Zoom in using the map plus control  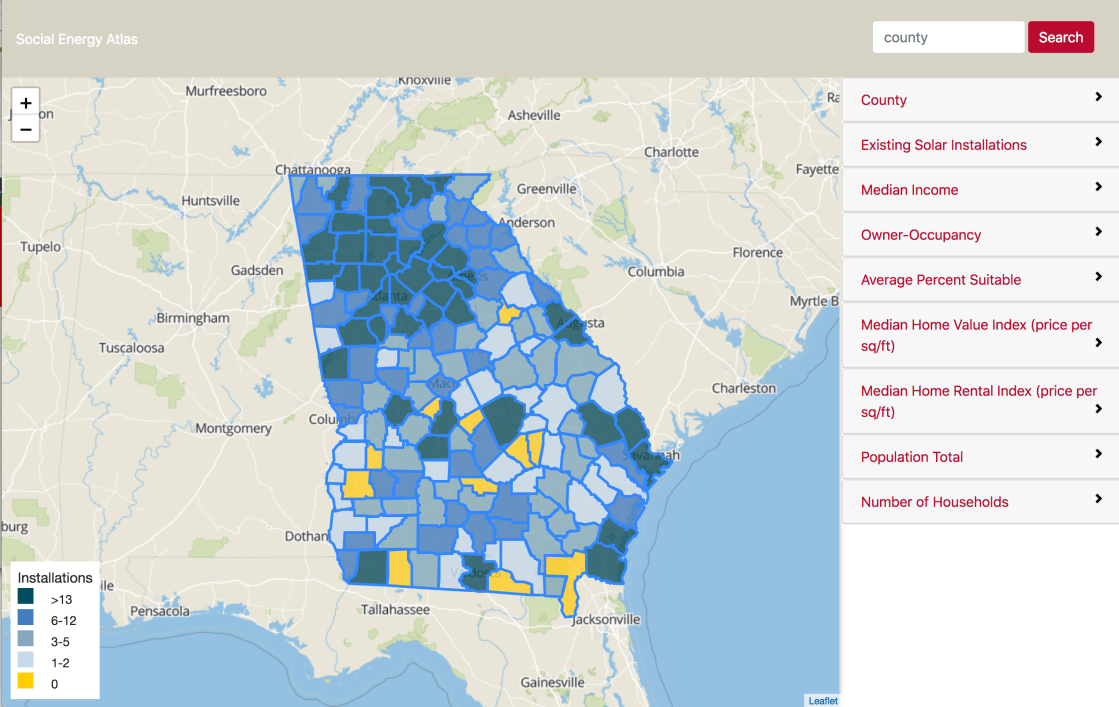25,102
